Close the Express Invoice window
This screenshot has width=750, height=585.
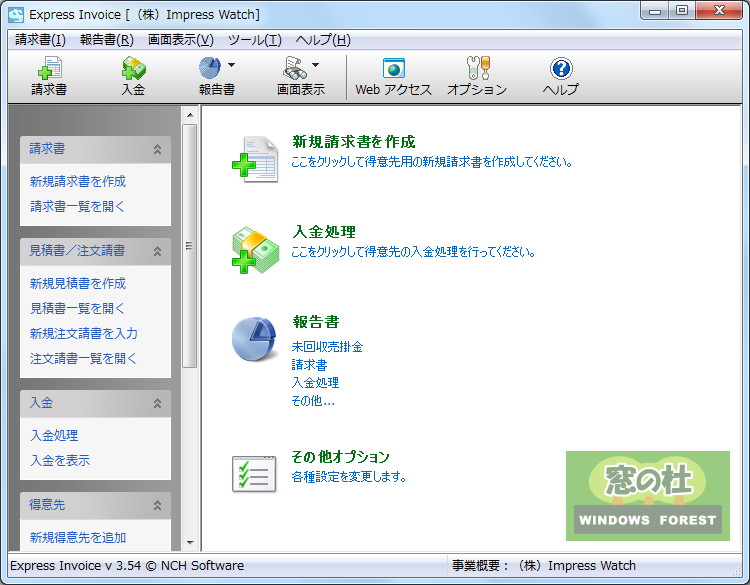[719, 11]
